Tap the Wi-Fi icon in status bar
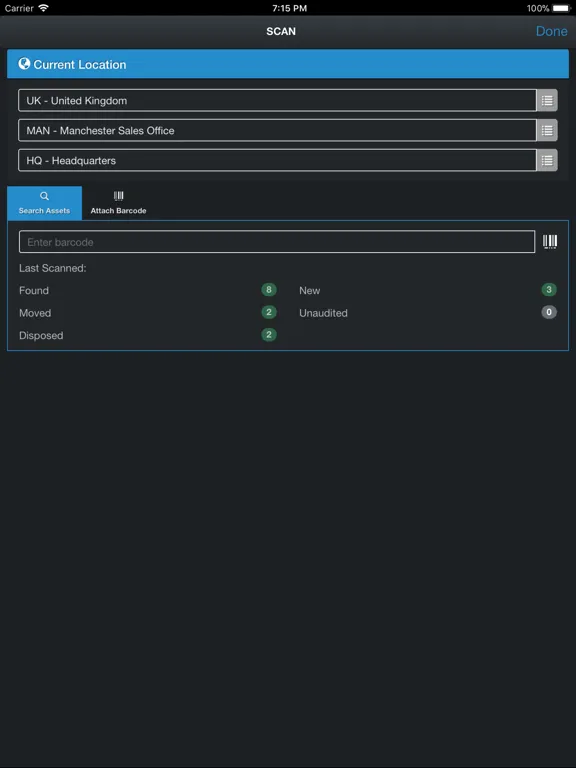The height and width of the screenshot is (768, 576). click(44, 8)
